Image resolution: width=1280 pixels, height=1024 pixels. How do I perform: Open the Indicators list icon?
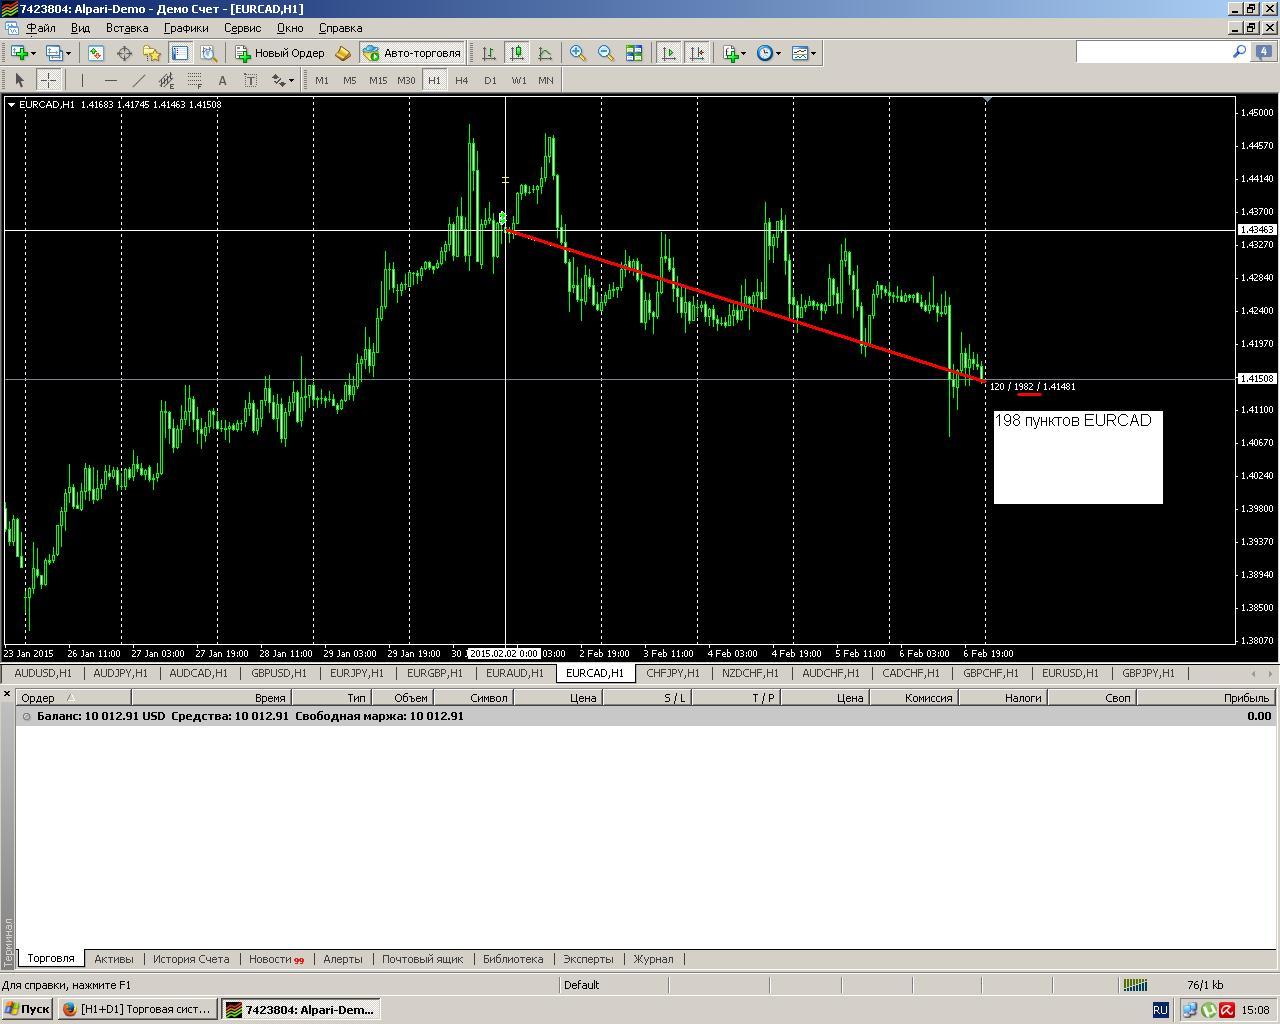pos(730,53)
